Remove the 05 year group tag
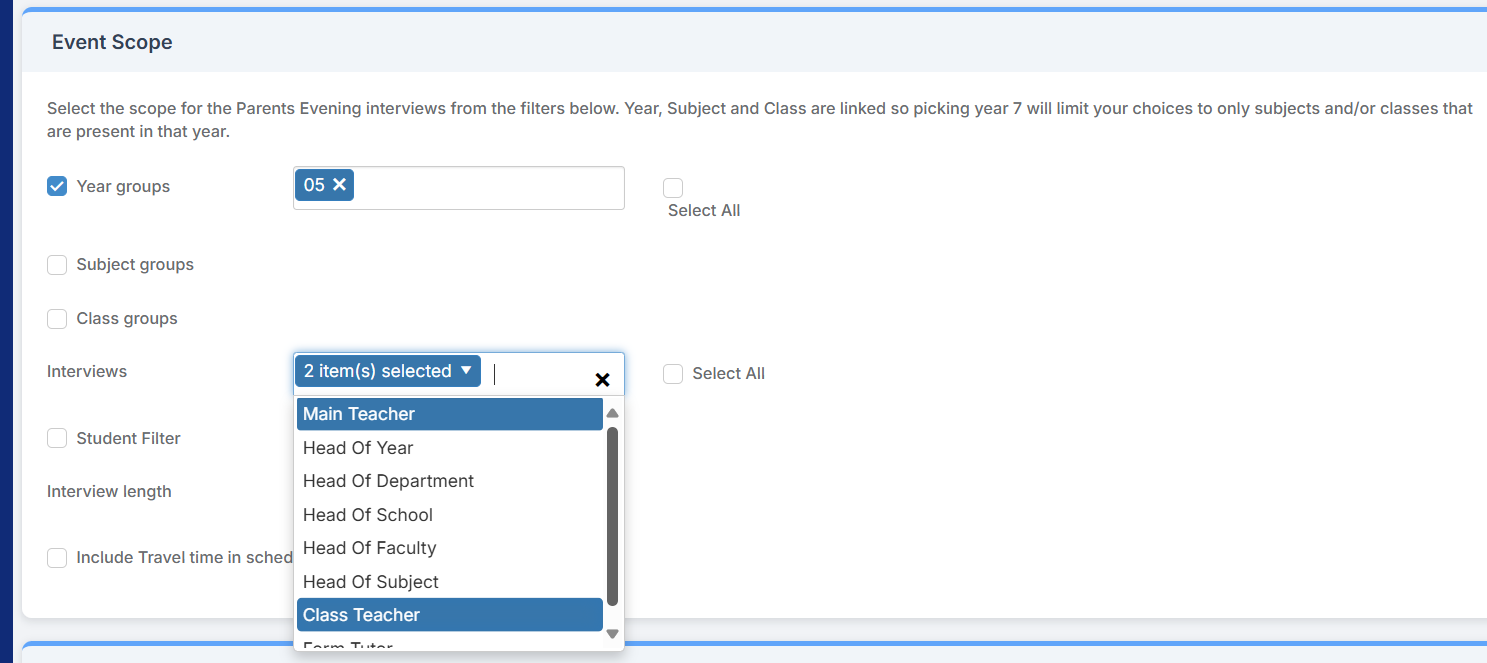Viewport: 1487px width, 663px height. pyautogui.click(x=340, y=185)
